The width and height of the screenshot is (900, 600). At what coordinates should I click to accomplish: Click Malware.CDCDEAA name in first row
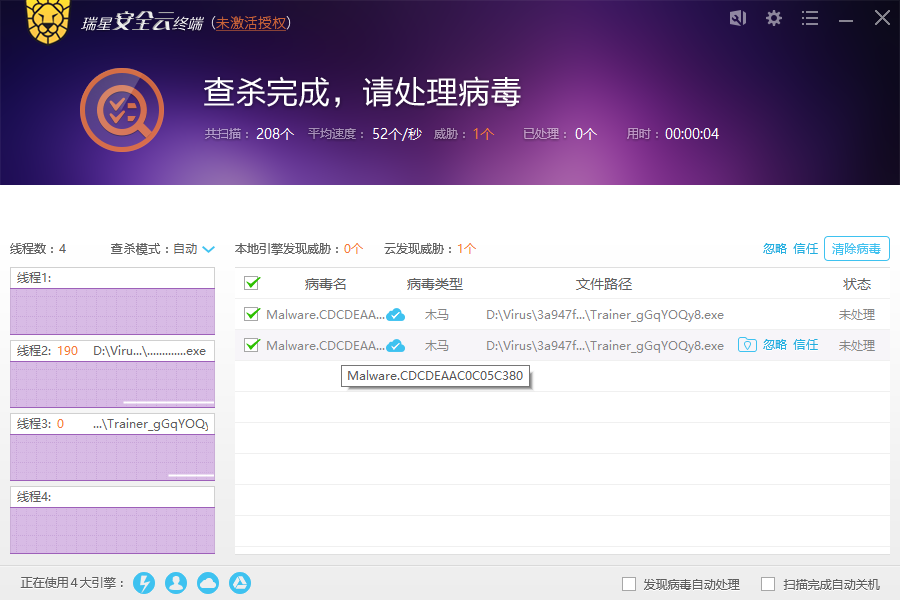tap(325, 315)
